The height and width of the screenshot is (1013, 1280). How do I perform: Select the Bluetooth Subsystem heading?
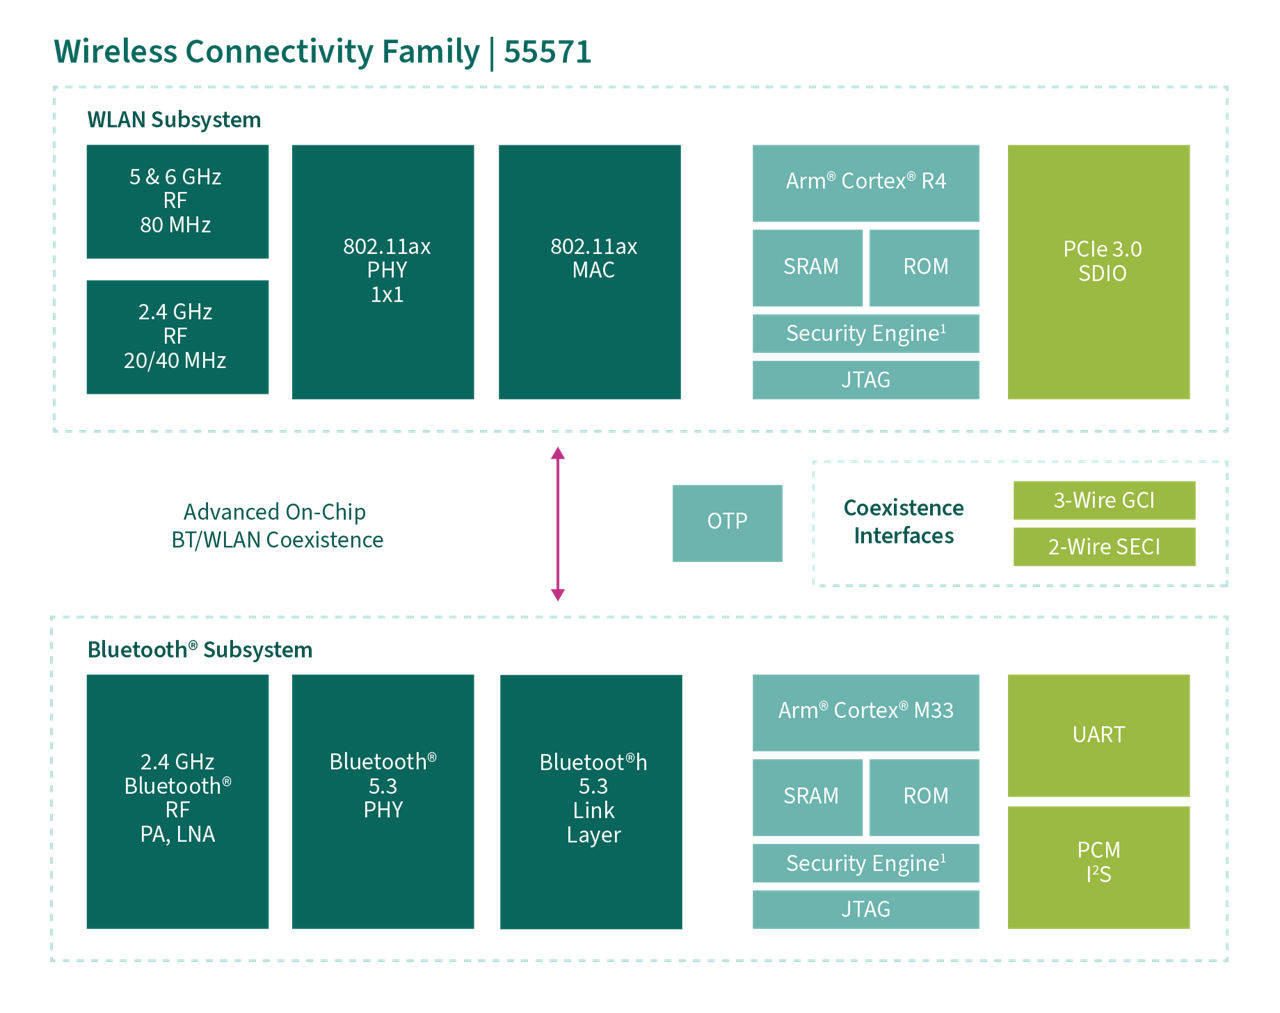(x=200, y=650)
